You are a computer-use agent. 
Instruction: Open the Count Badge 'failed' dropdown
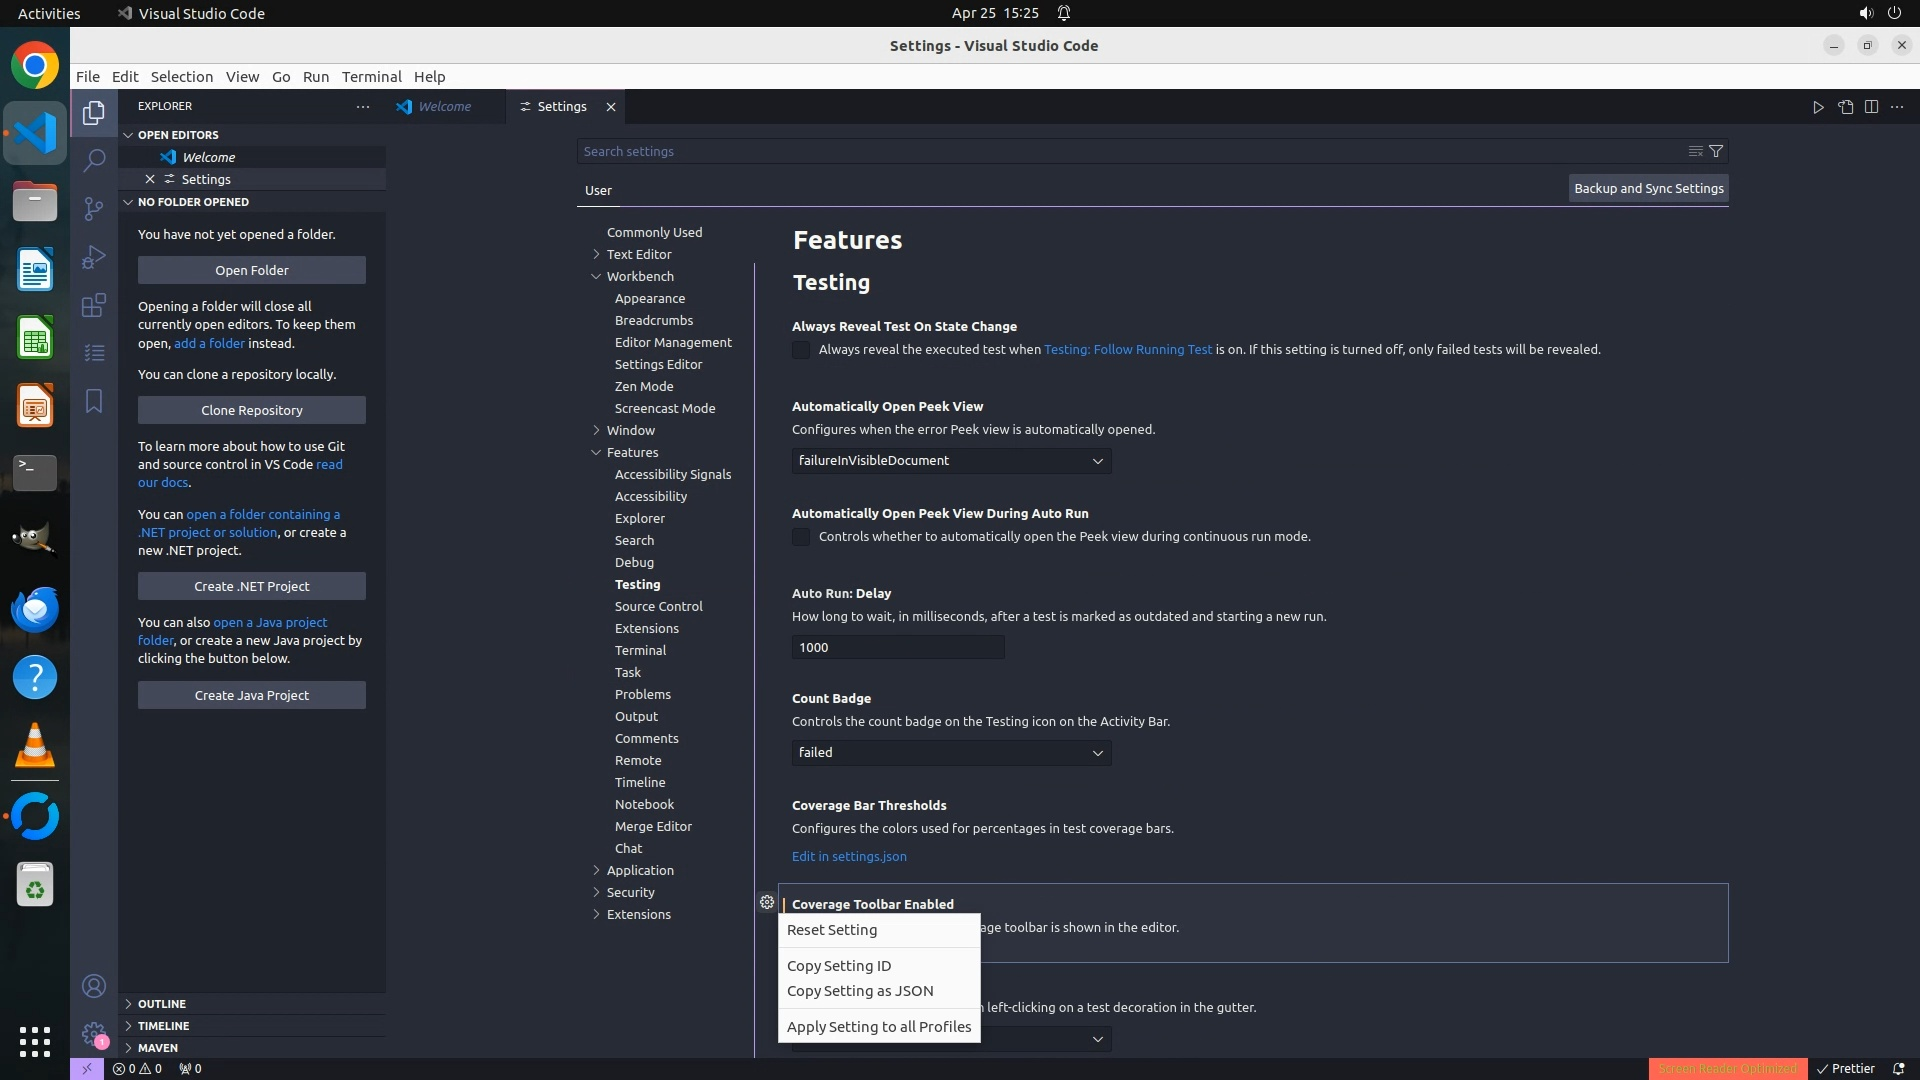point(951,753)
